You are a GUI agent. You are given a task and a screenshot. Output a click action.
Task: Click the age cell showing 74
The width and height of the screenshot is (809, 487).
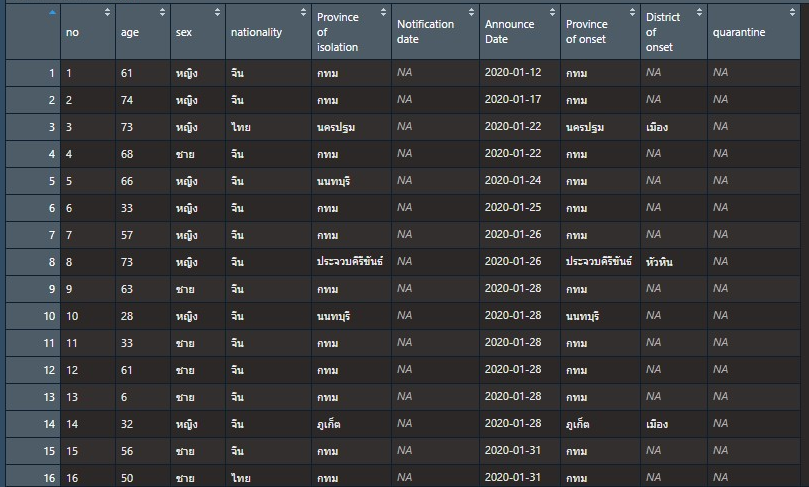tap(130, 99)
